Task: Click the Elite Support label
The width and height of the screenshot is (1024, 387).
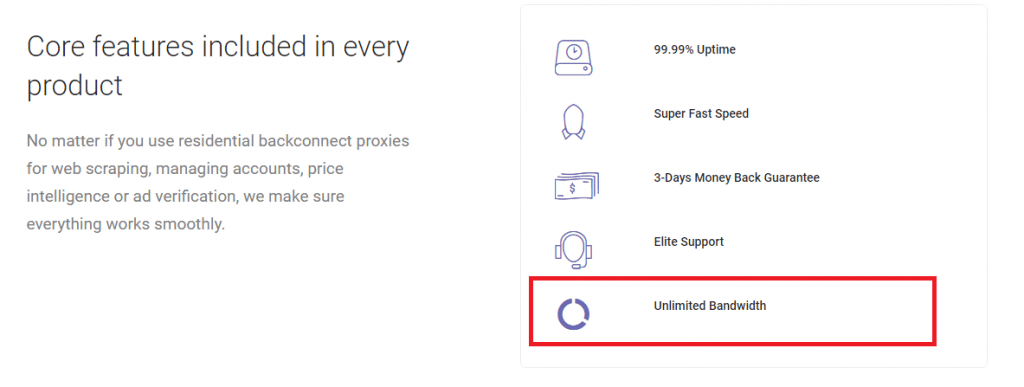Action: pos(688,241)
